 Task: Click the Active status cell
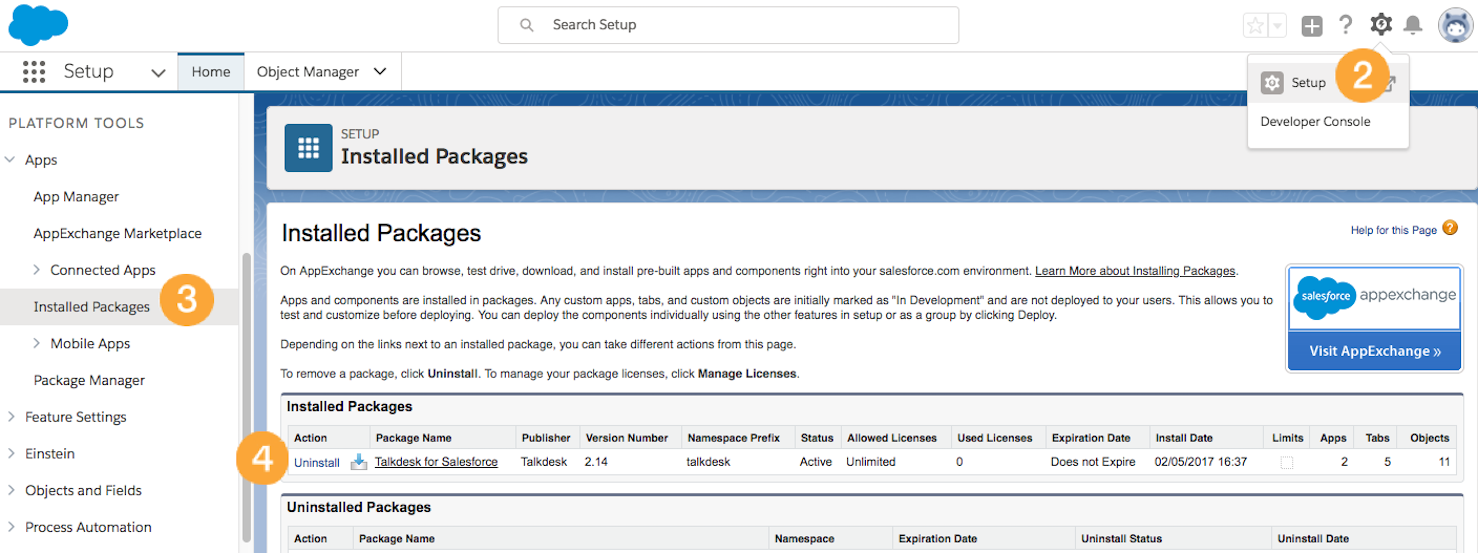pos(816,462)
